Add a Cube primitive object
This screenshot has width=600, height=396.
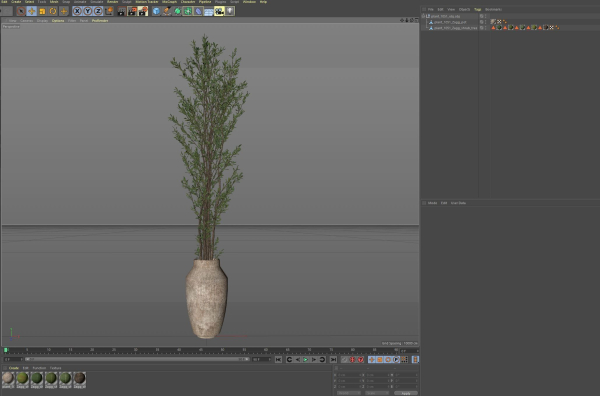[x=156, y=11]
